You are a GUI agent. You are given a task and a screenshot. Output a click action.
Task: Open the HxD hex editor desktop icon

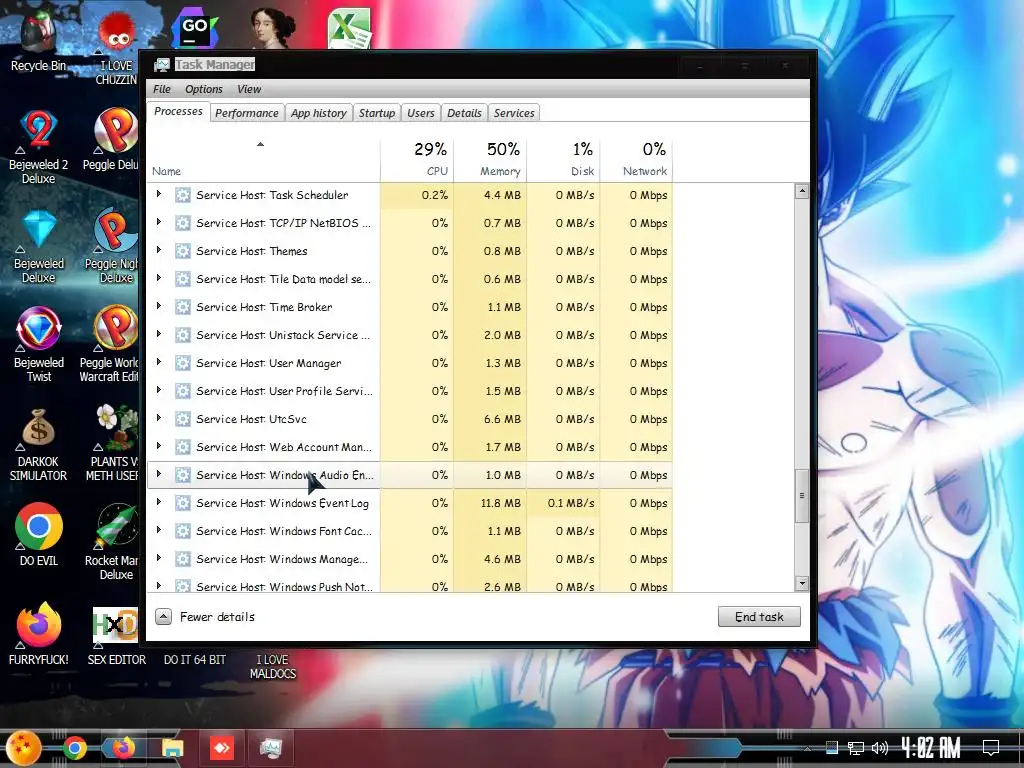click(x=116, y=635)
